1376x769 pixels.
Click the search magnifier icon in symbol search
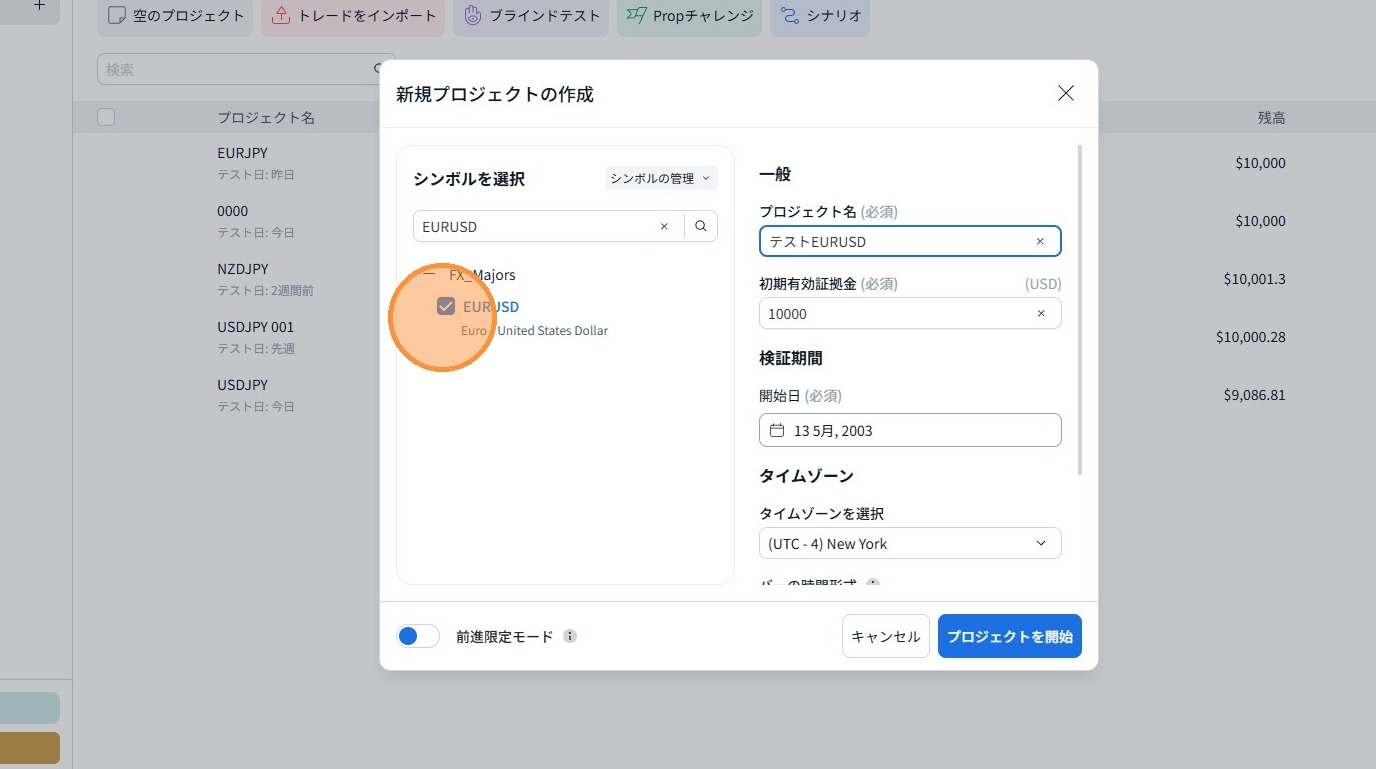(701, 226)
